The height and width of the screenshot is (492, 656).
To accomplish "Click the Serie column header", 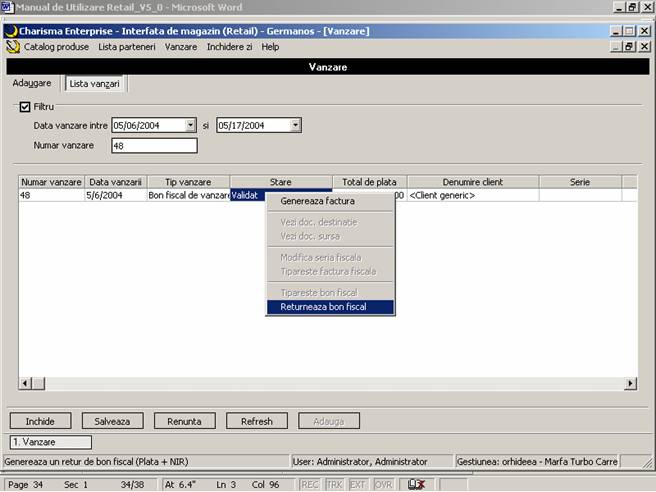I will click(580, 182).
